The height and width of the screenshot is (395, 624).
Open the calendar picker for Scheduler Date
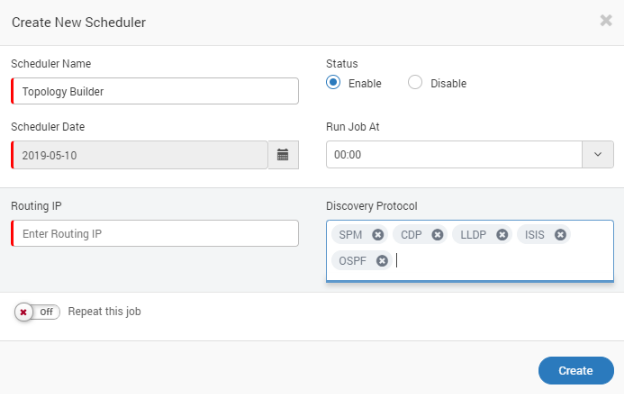tap(283, 155)
